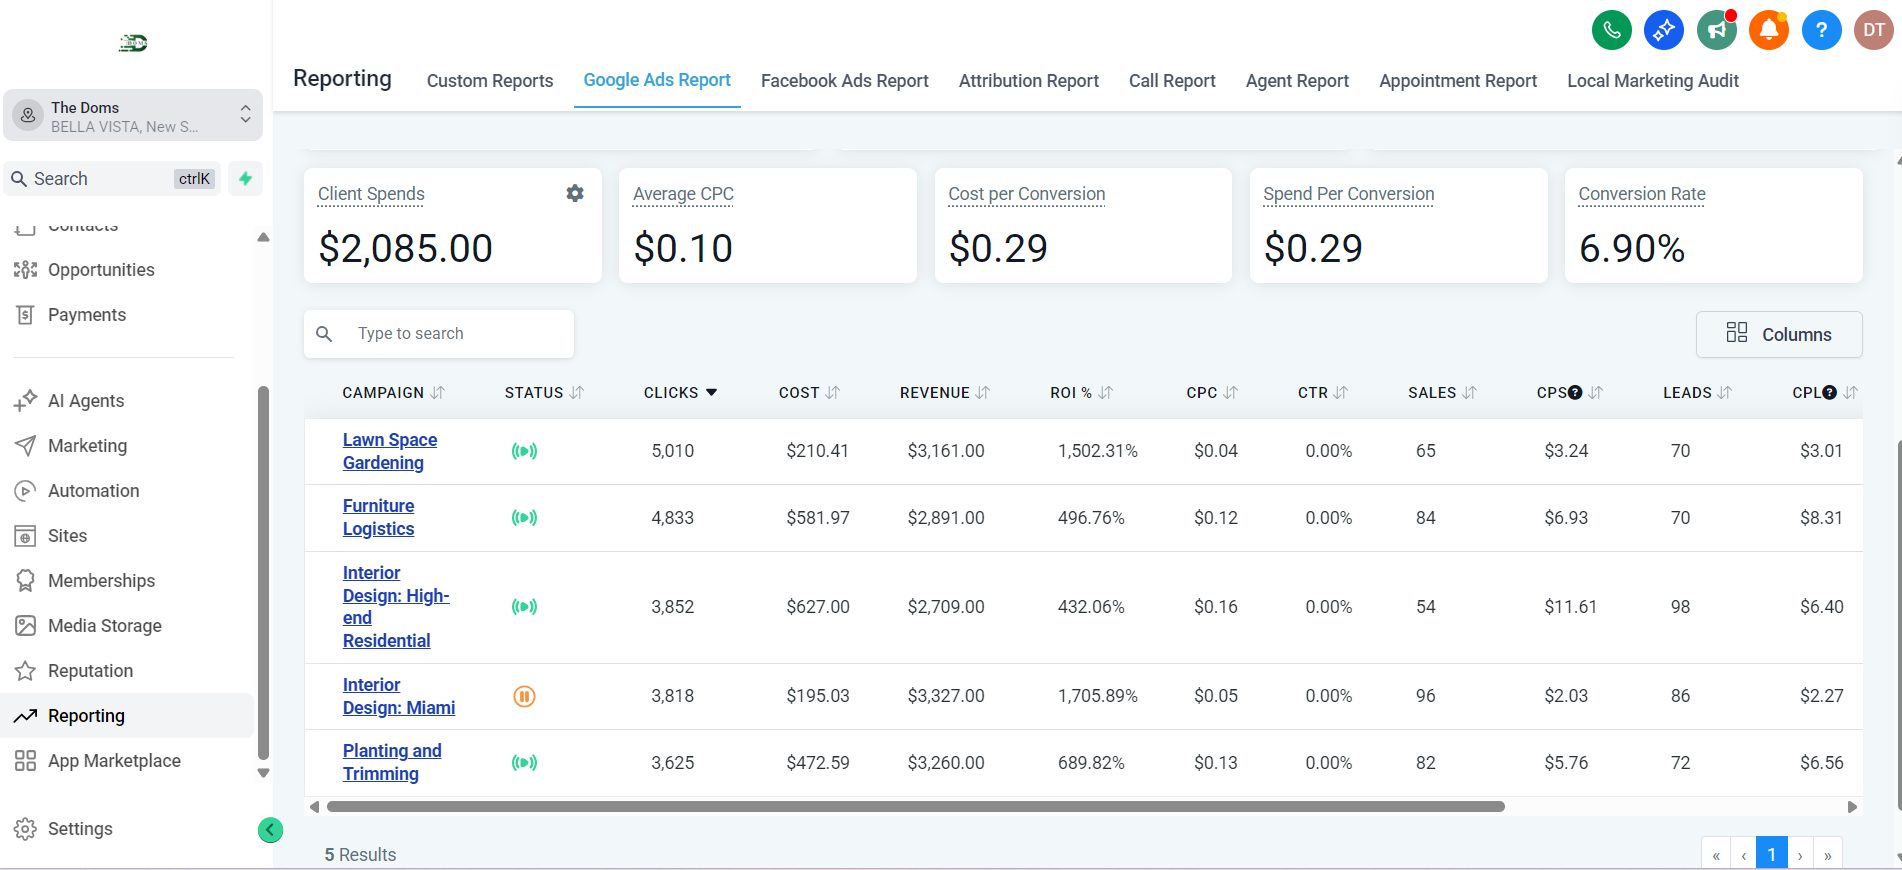
Task: Open Client Spends gear settings
Action: (x=575, y=193)
